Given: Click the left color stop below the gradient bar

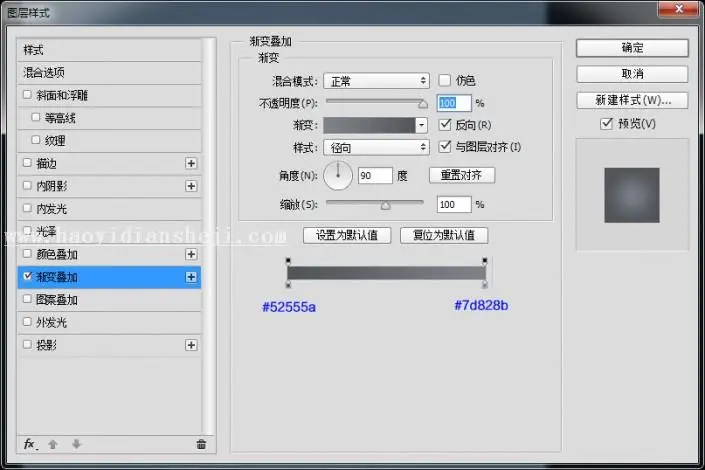Looking at the screenshot, I should pos(288,284).
